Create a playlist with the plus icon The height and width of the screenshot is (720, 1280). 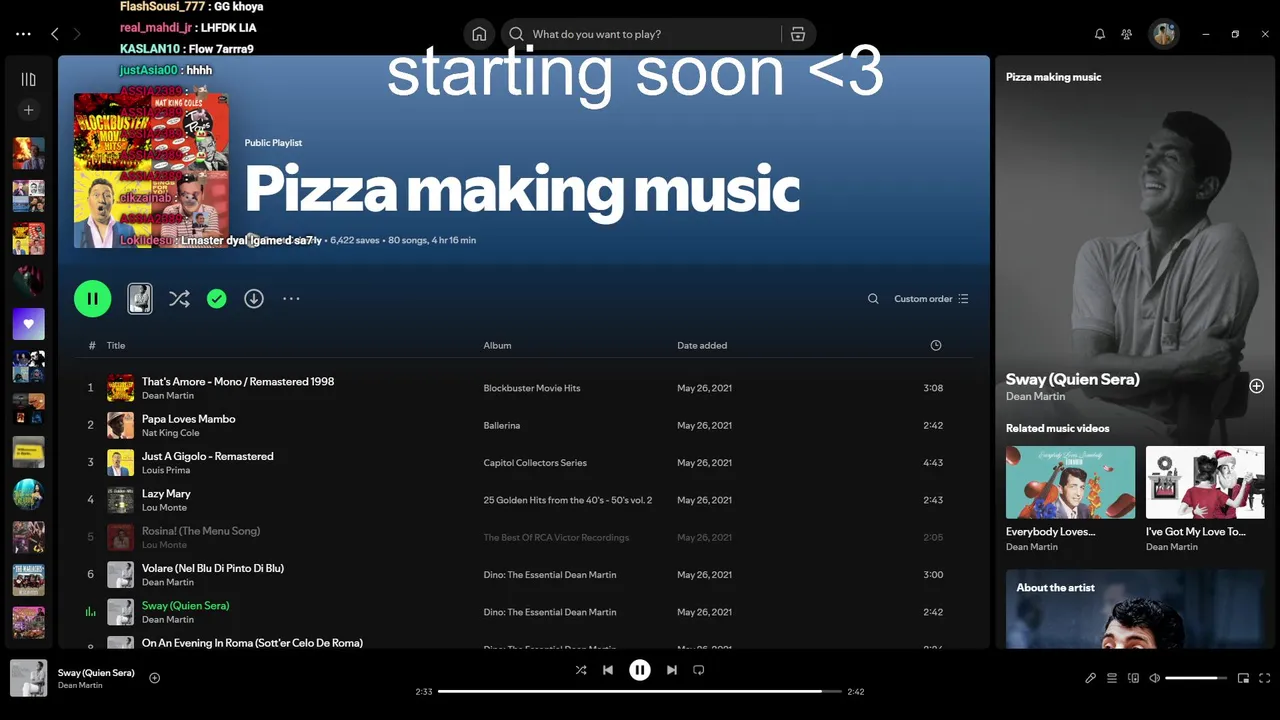pos(29,110)
